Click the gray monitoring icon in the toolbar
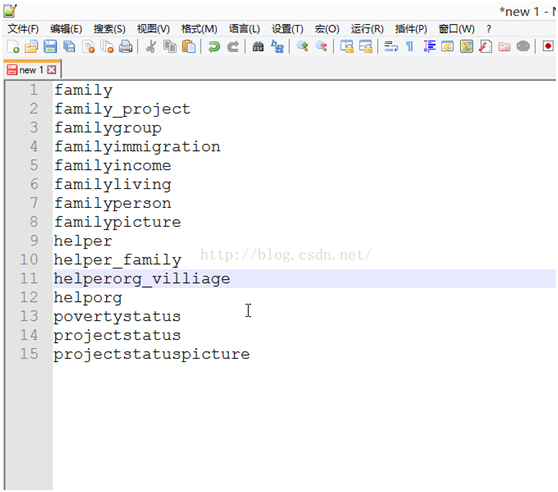Screen dimensions: 558x492 [523, 47]
